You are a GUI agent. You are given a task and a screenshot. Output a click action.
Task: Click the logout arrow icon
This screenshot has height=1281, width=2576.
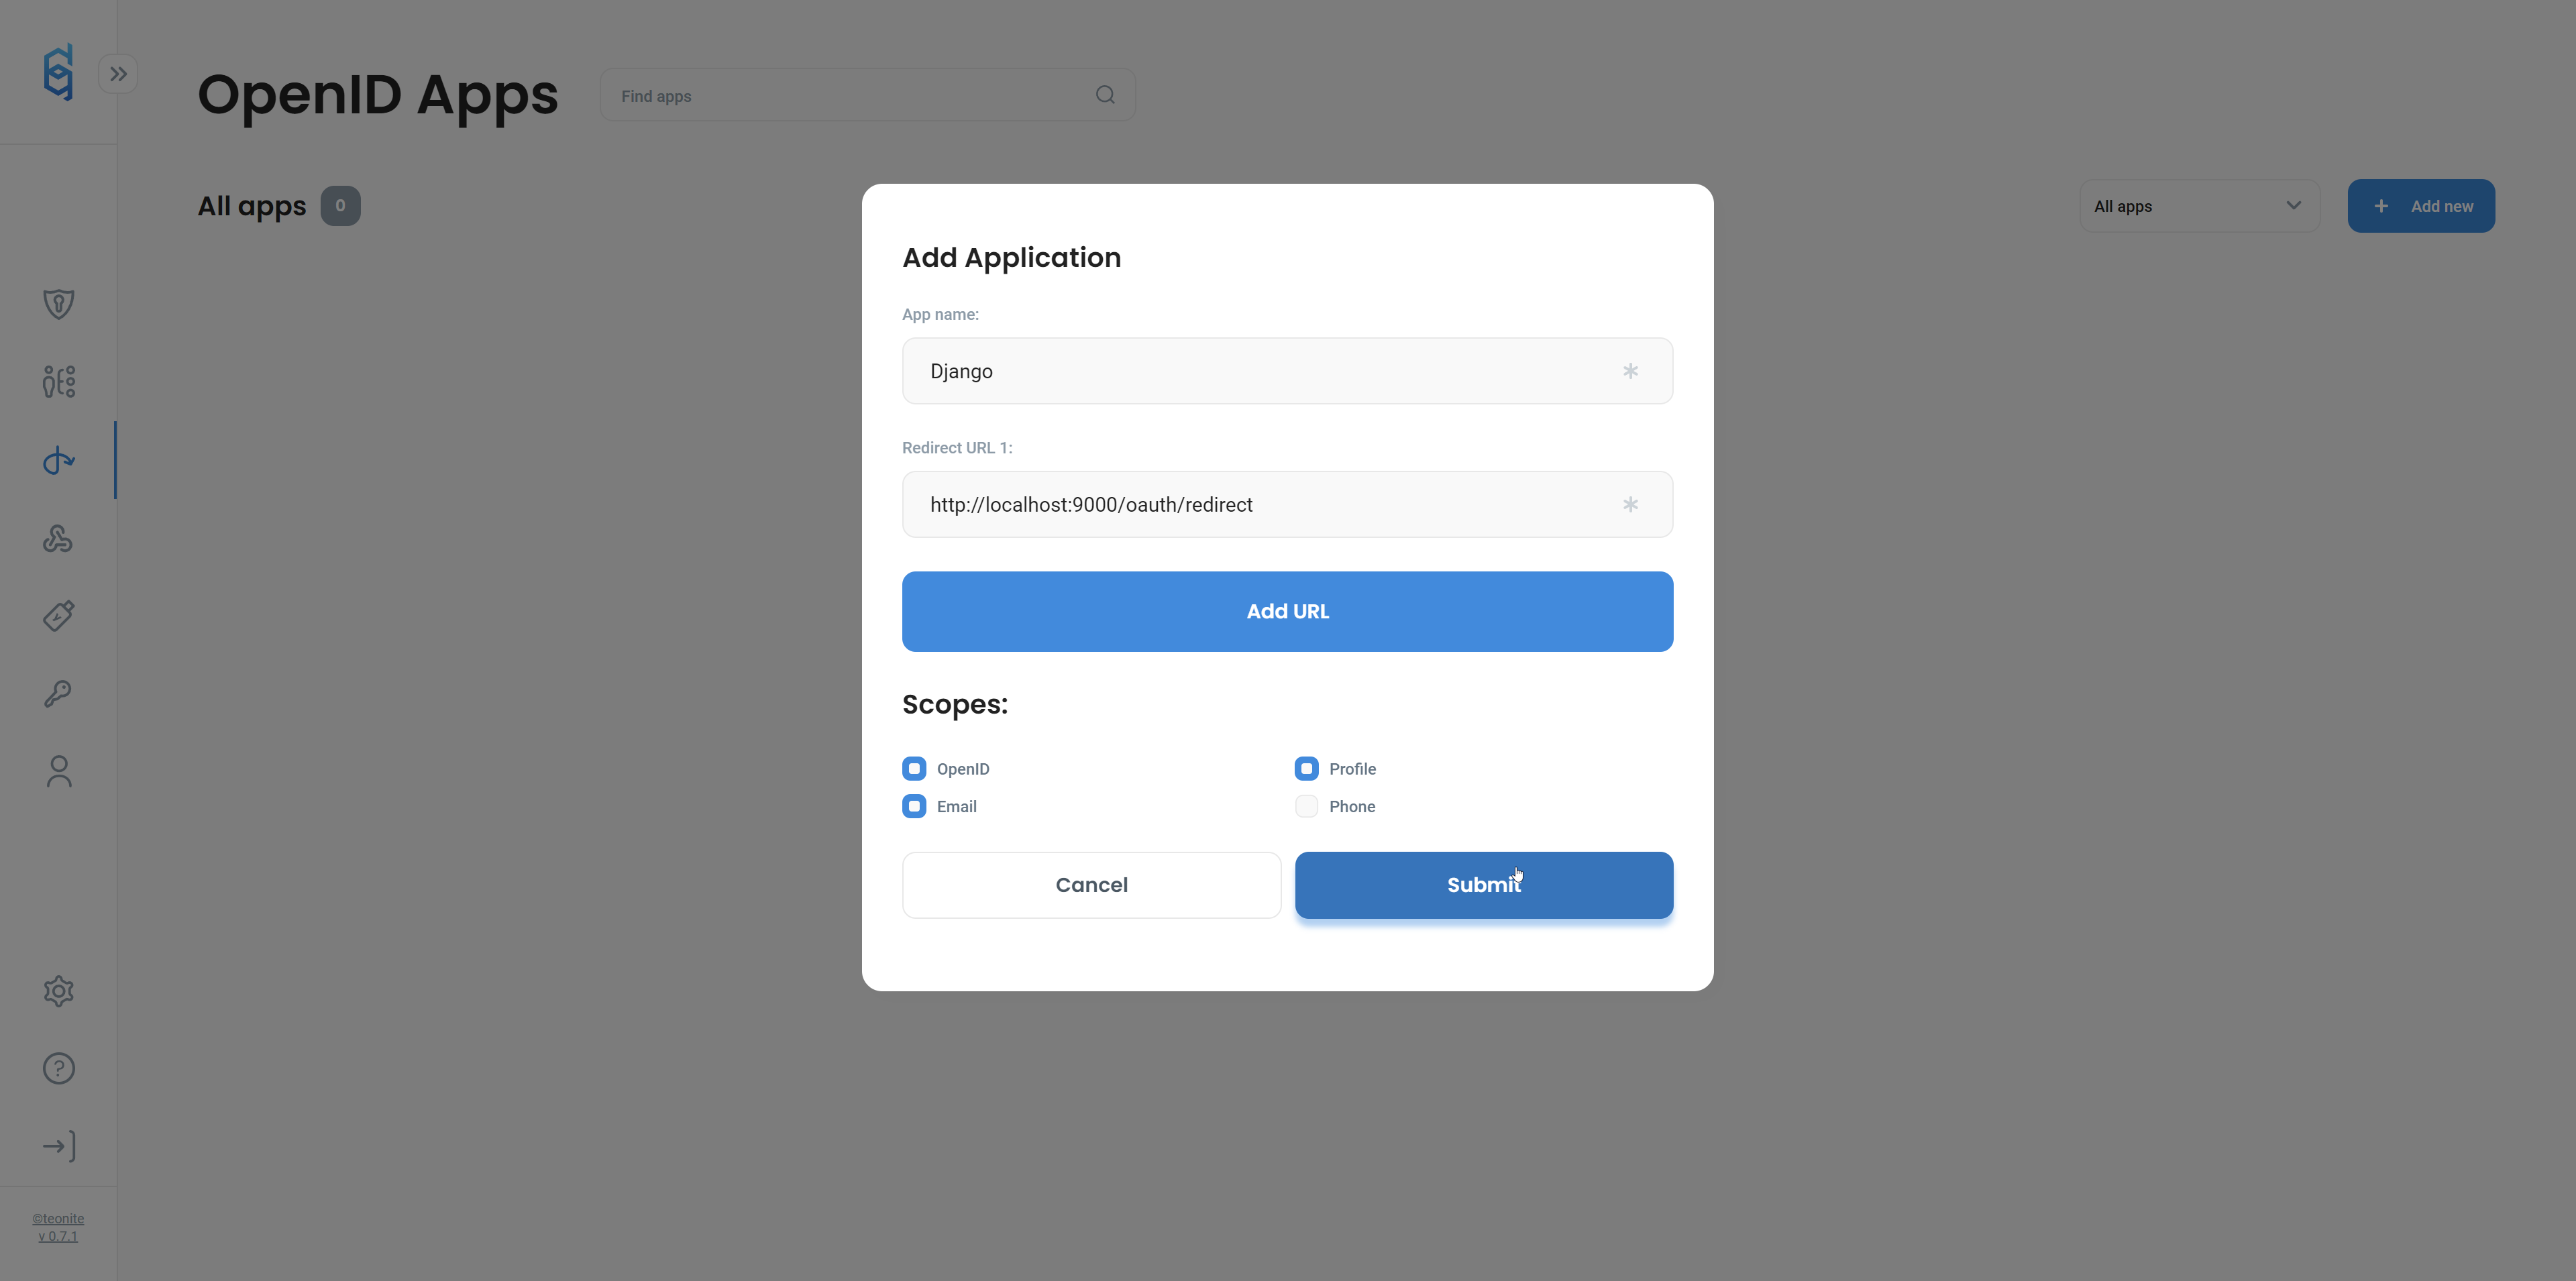click(x=58, y=1146)
